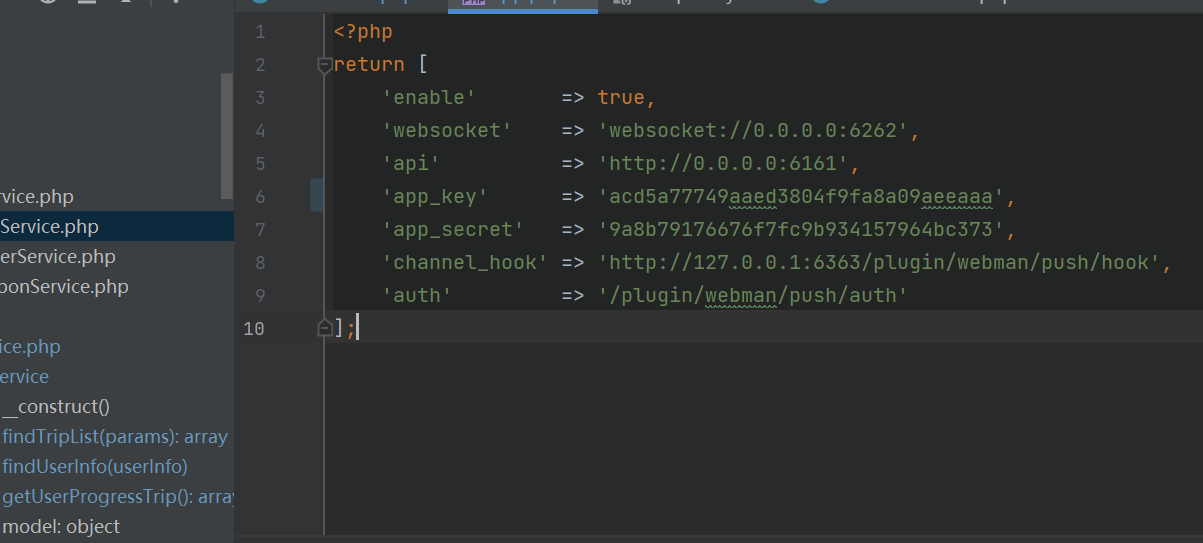The image size is (1203, 543).
Task: Click the arrow operator on the 'api' line
Action: pos(573,164)
